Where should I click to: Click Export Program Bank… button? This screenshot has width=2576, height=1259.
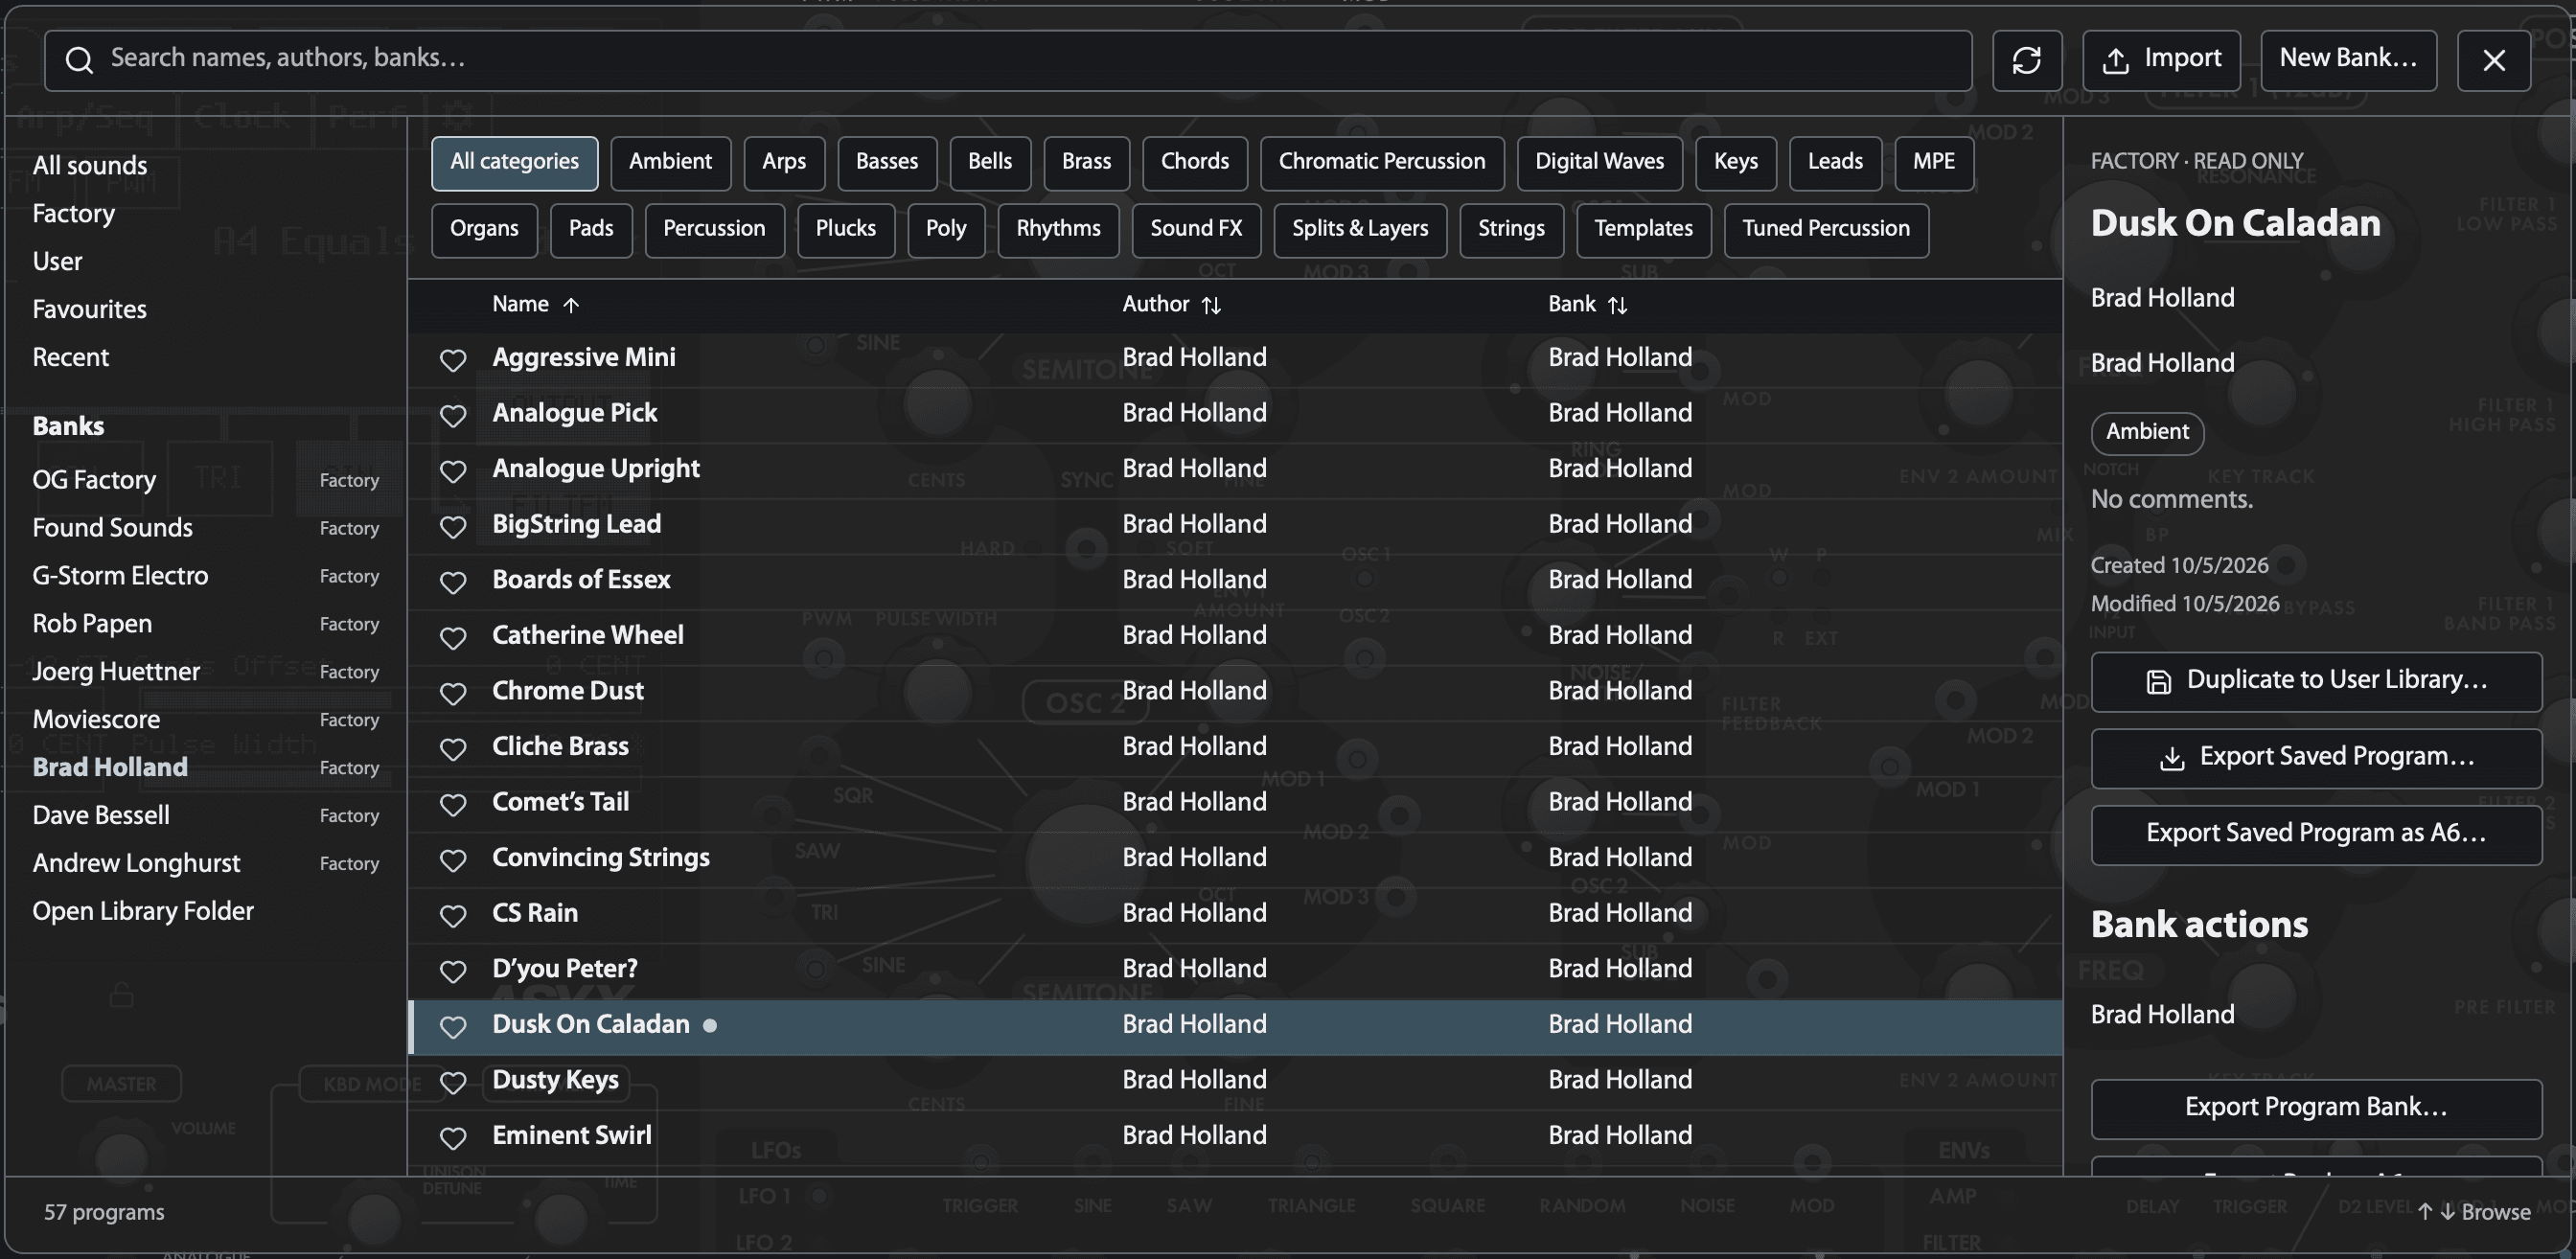tap(2316, 1109)
